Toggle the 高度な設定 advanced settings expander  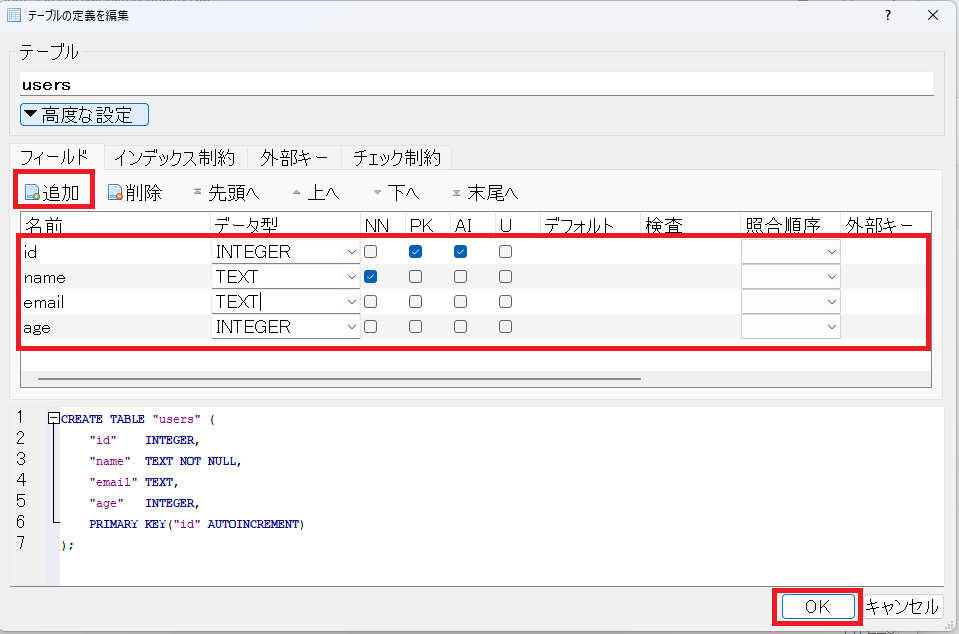click(84, 114)
